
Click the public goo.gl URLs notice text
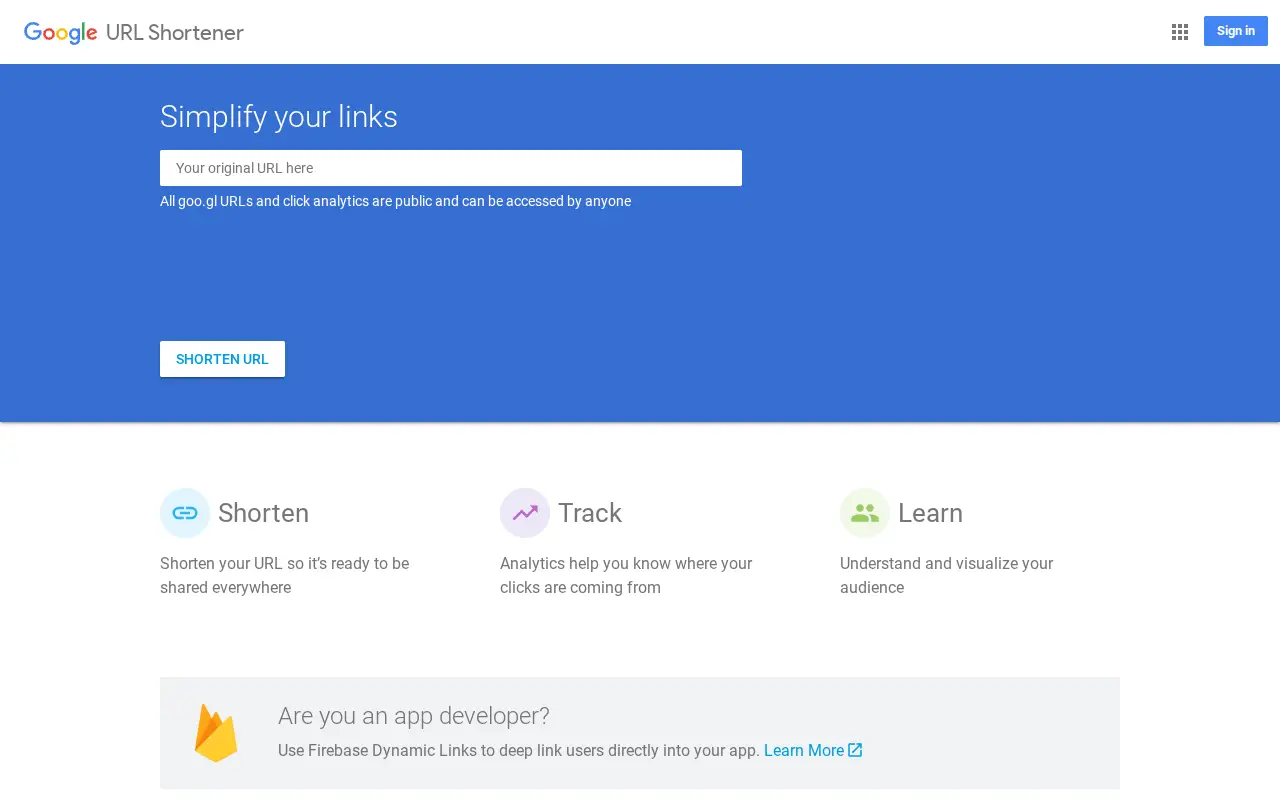pos(395,201)
